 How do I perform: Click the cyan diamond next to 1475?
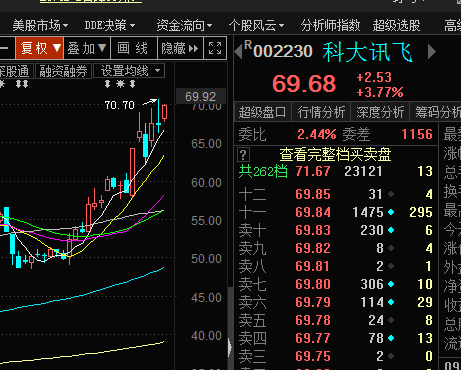click(x=391, y=212)
